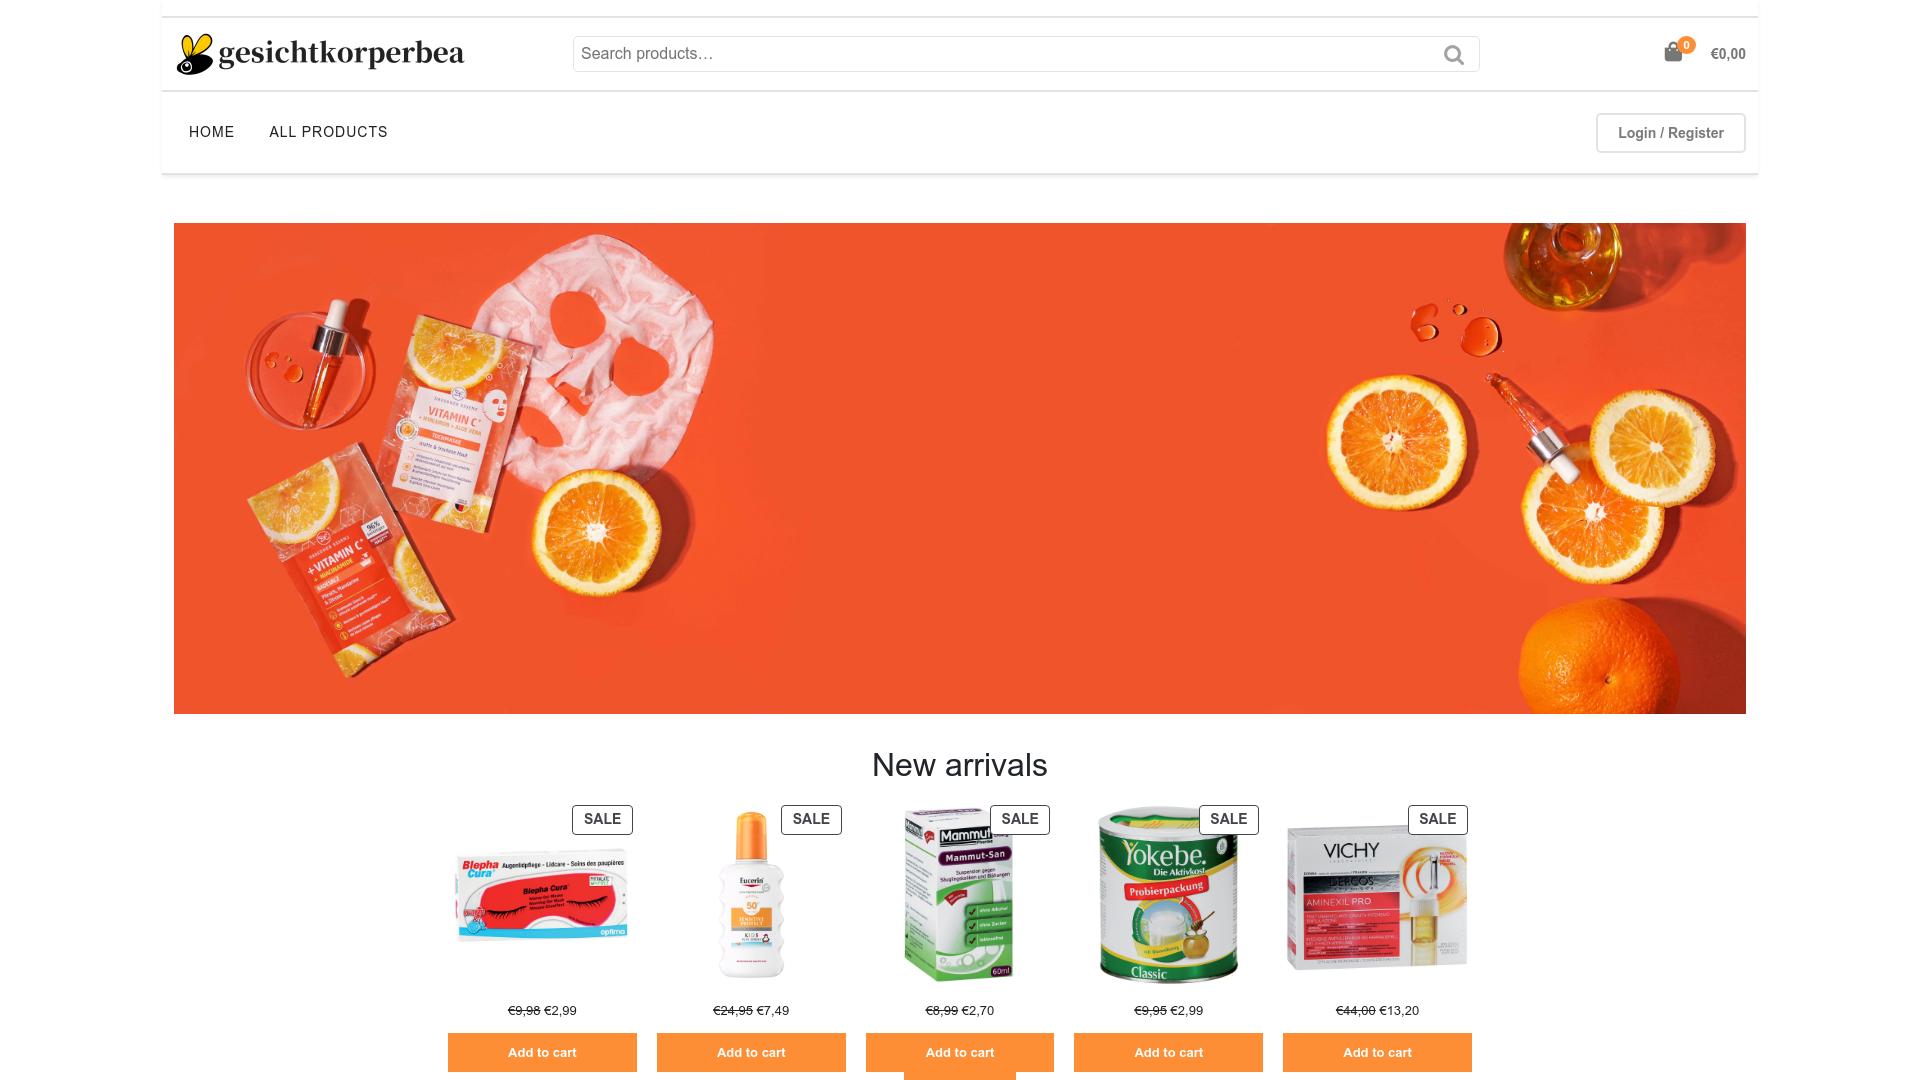Open the HOME menu item
The image size is (1920, 1080).
tap(212, 132)
